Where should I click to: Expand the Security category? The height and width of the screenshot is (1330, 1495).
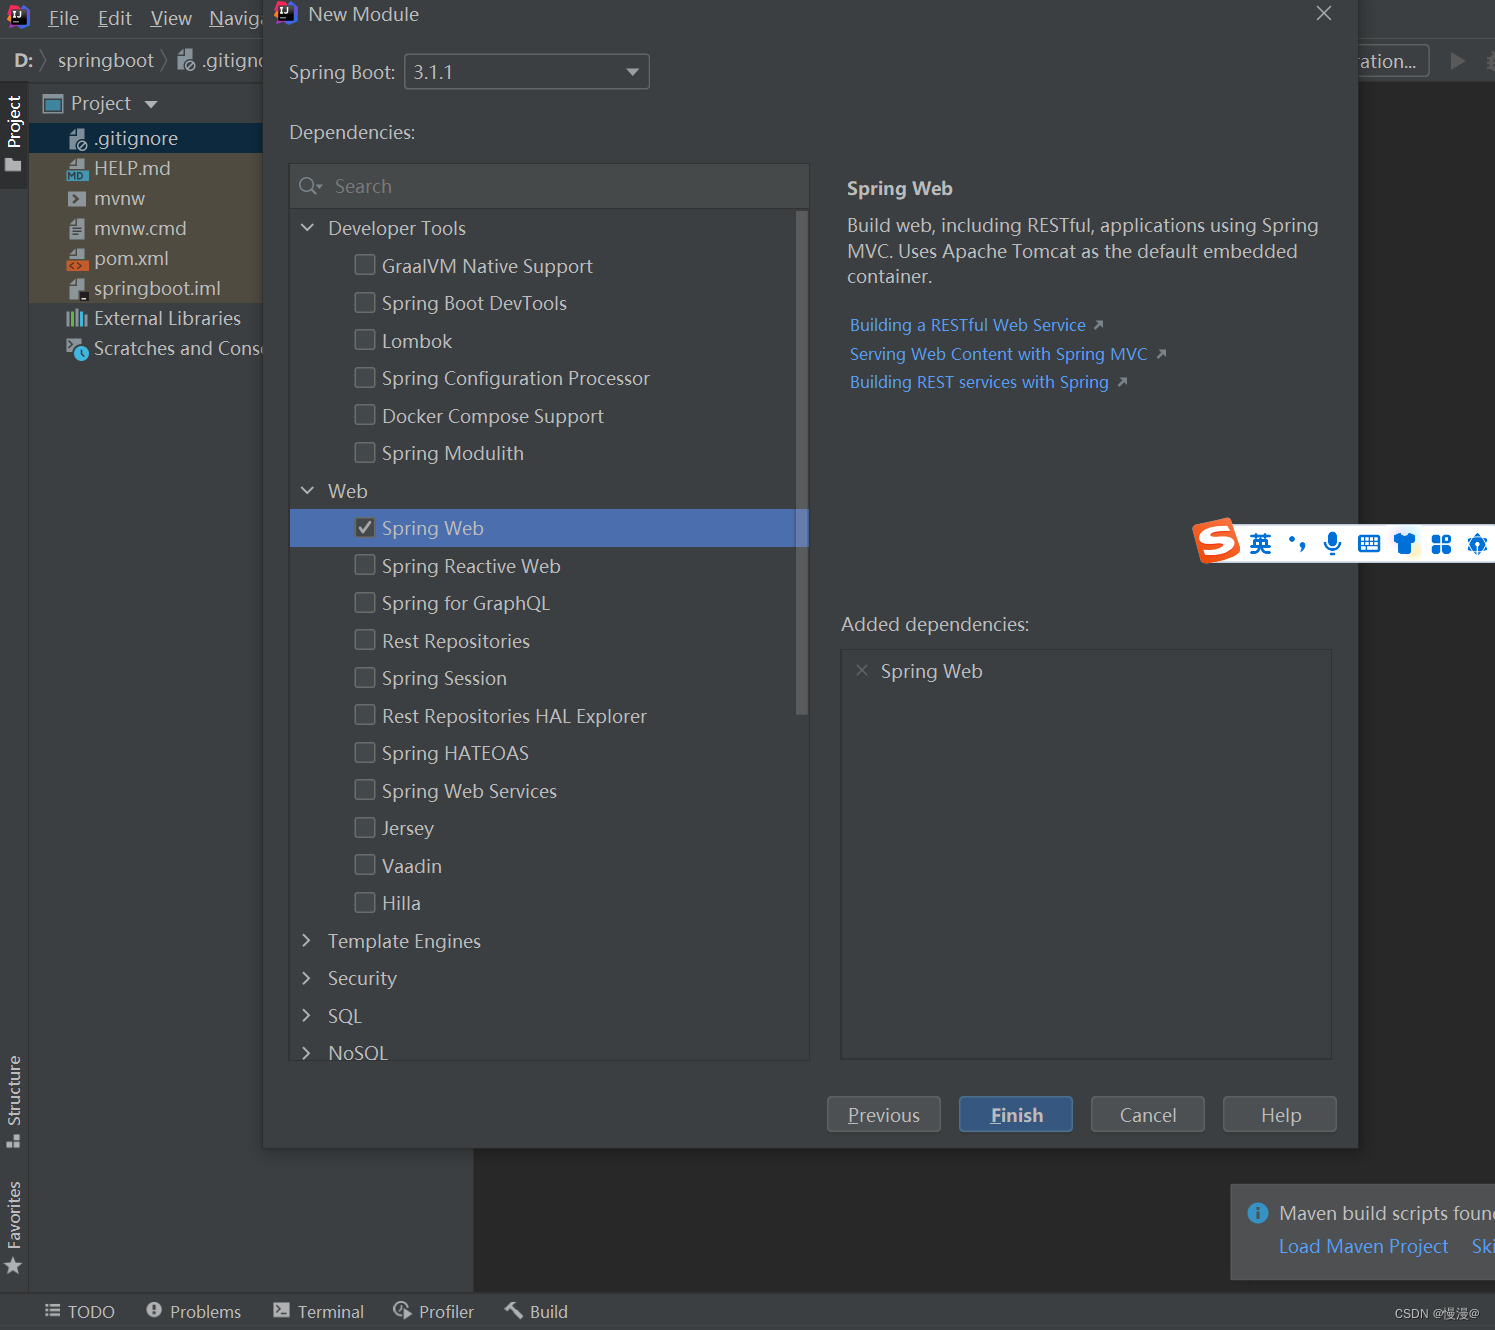pos(306,978)
